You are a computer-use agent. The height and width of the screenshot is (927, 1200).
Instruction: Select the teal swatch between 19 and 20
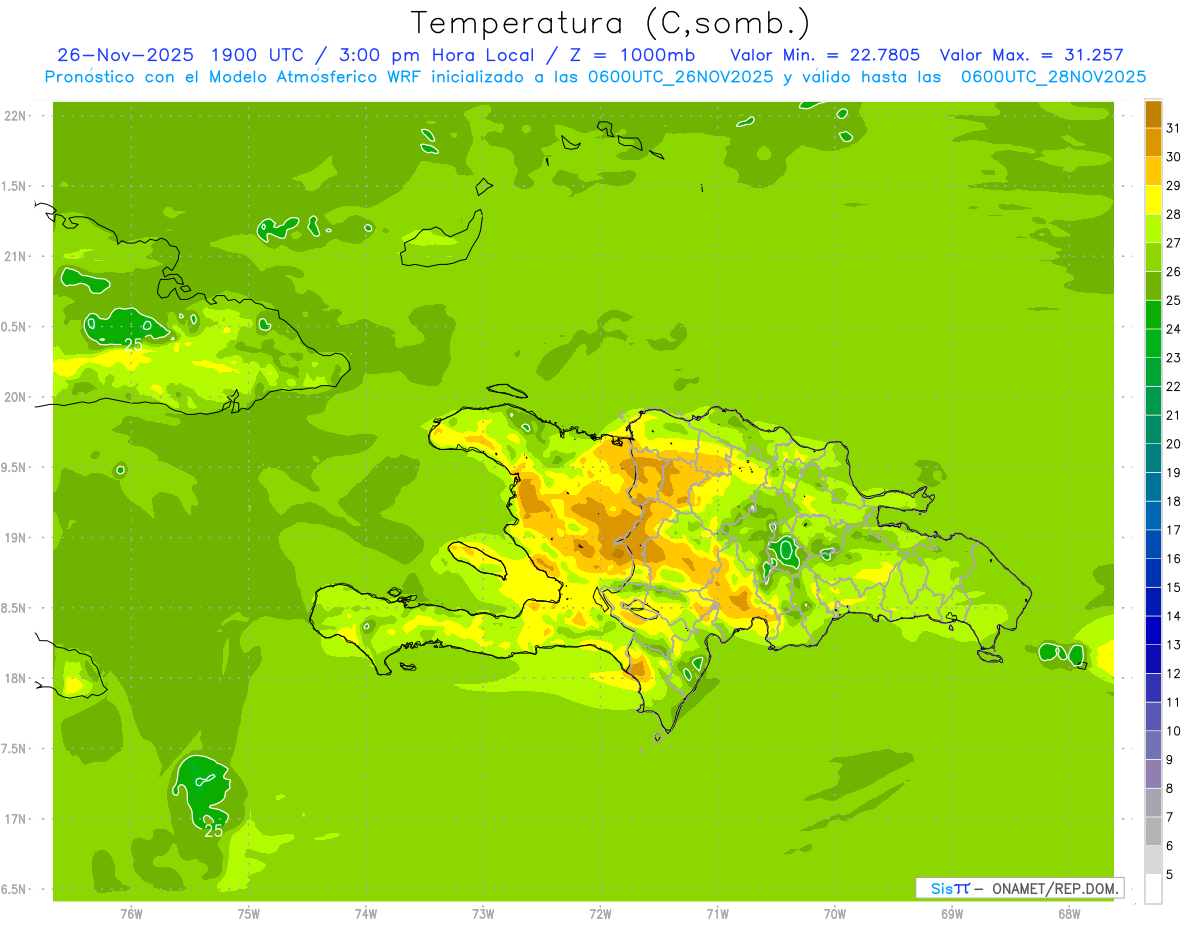1153,458
